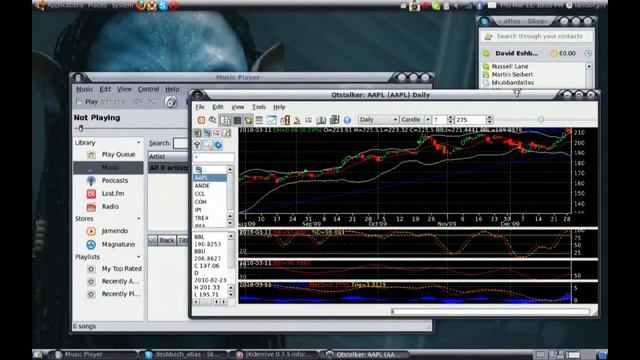Switch to Music Player in the taskbar
The image size is (640, 360).
click(x=94, y=354)
